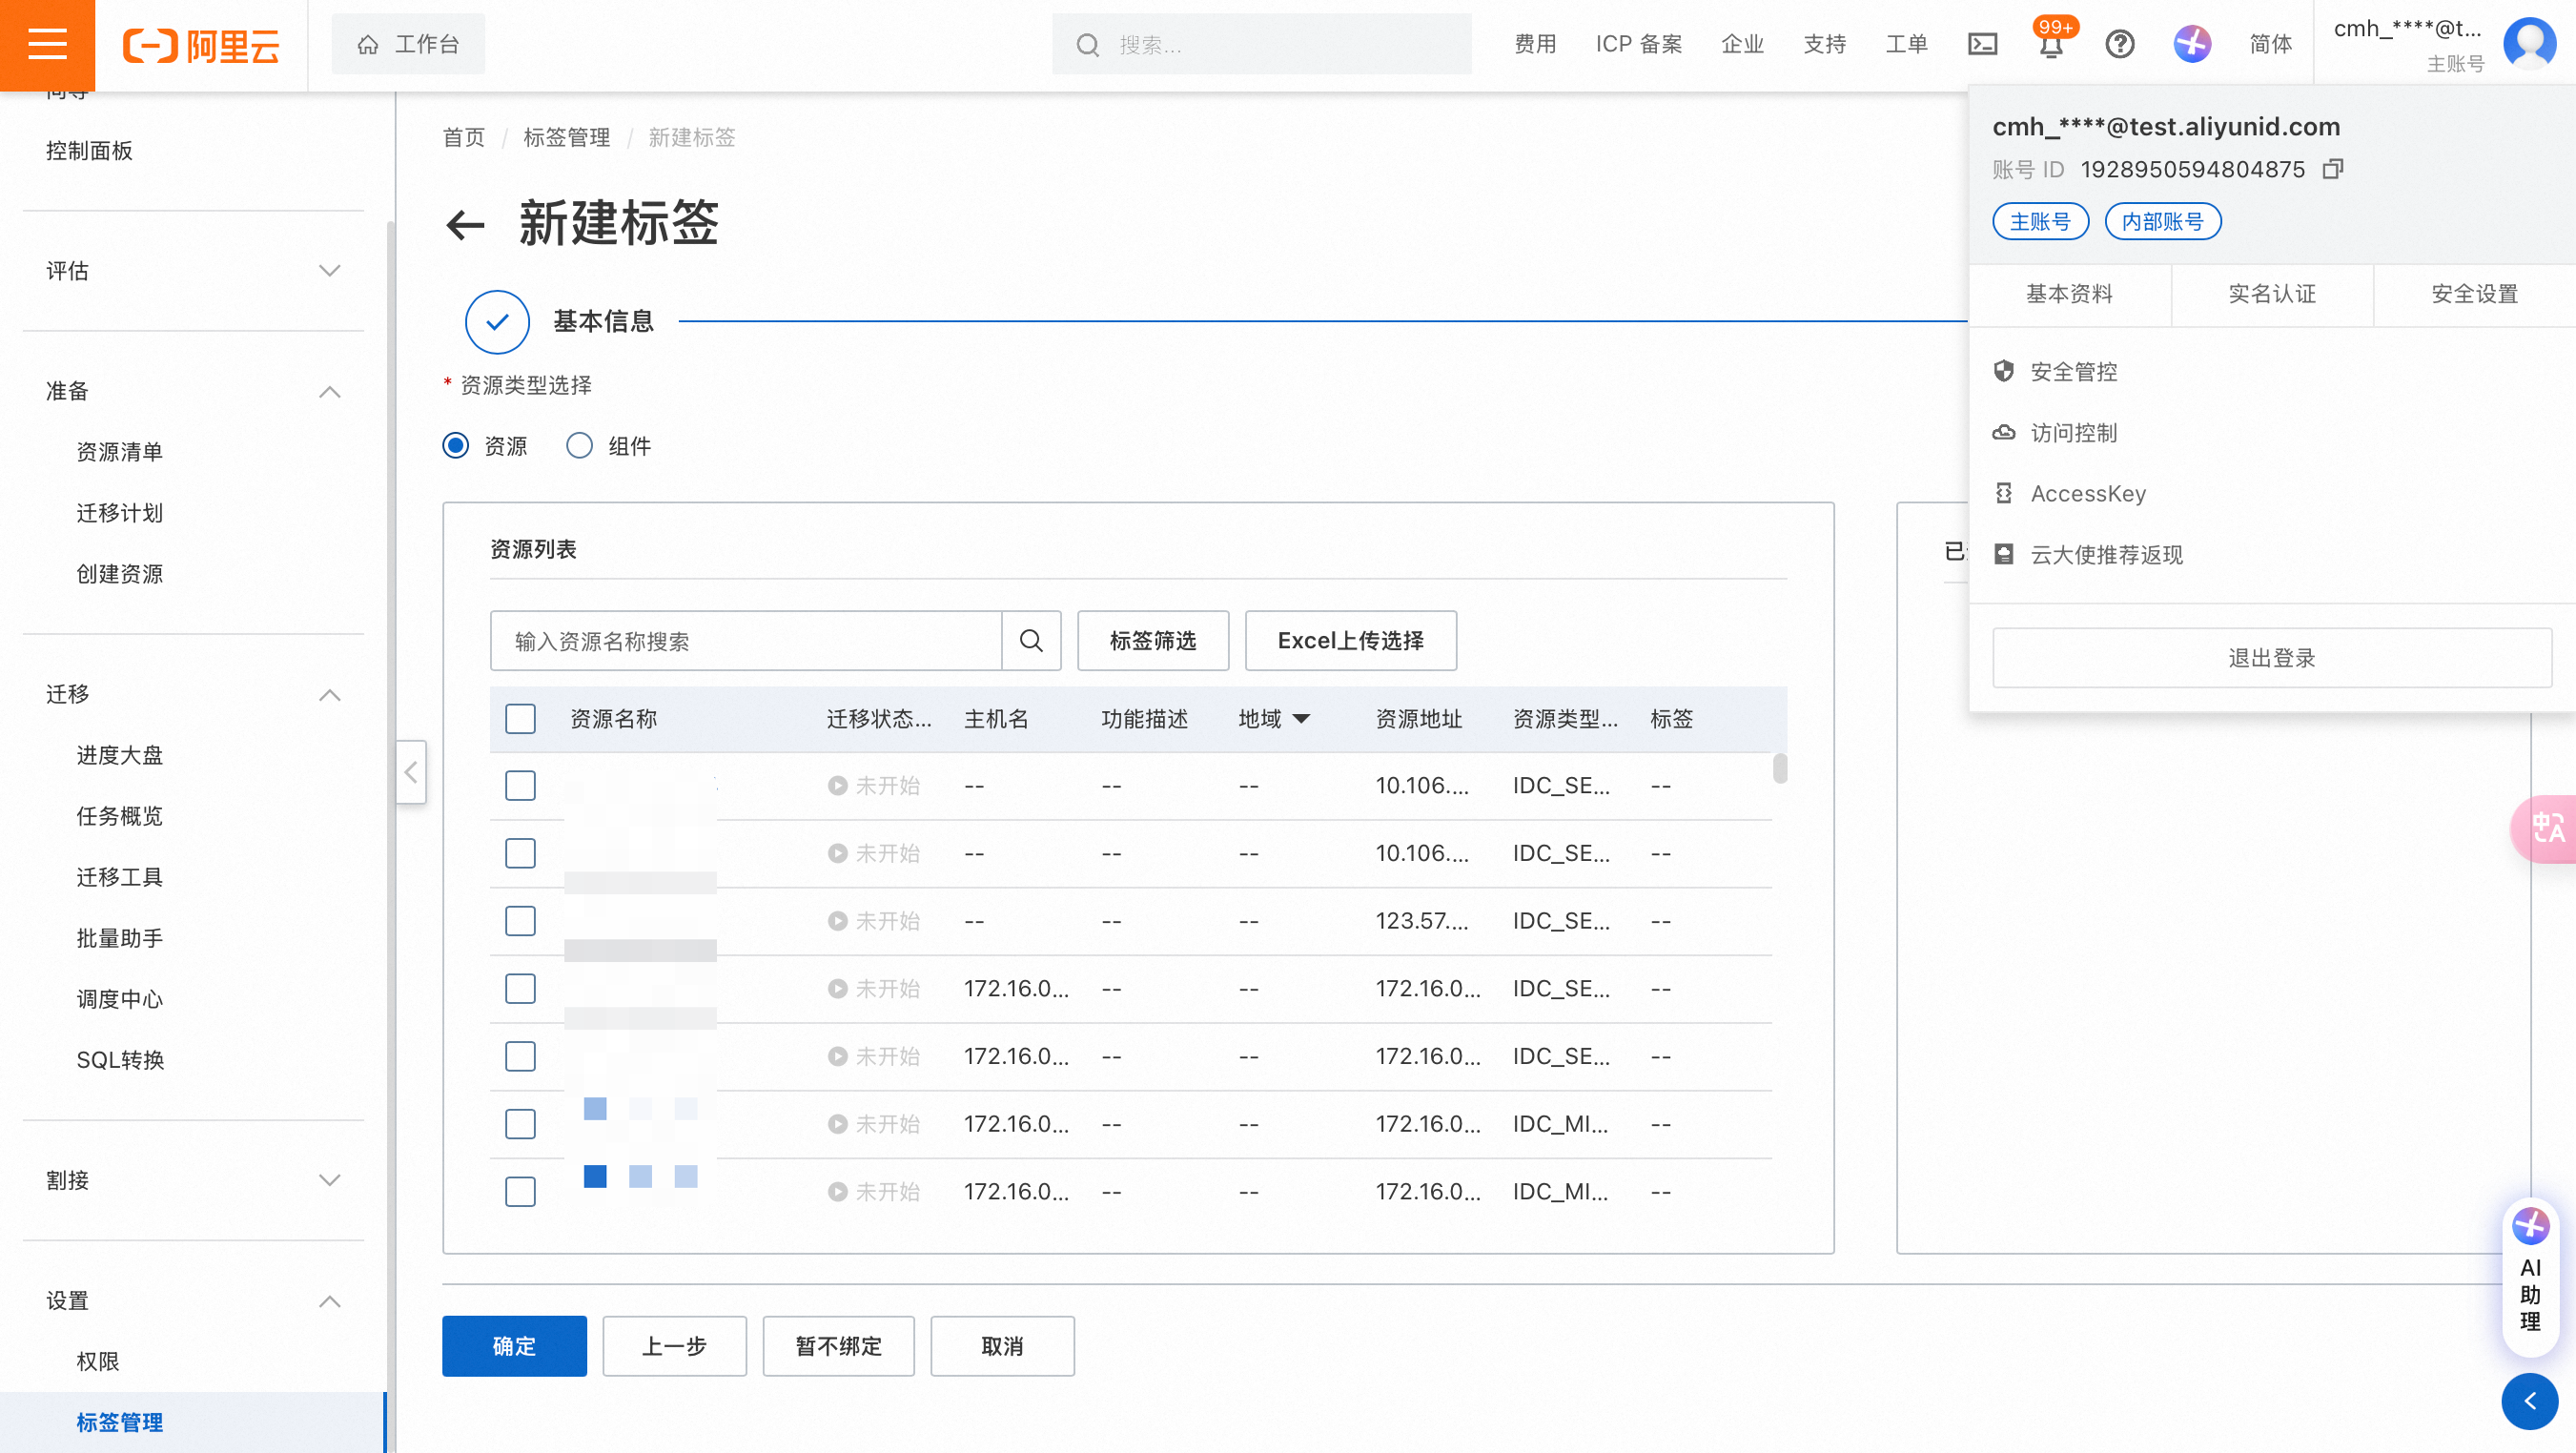This screenshot has width=2576, height=1453.
Task: Click the 云大使推荐返现 icon
Action: (x=2003, y=554)
